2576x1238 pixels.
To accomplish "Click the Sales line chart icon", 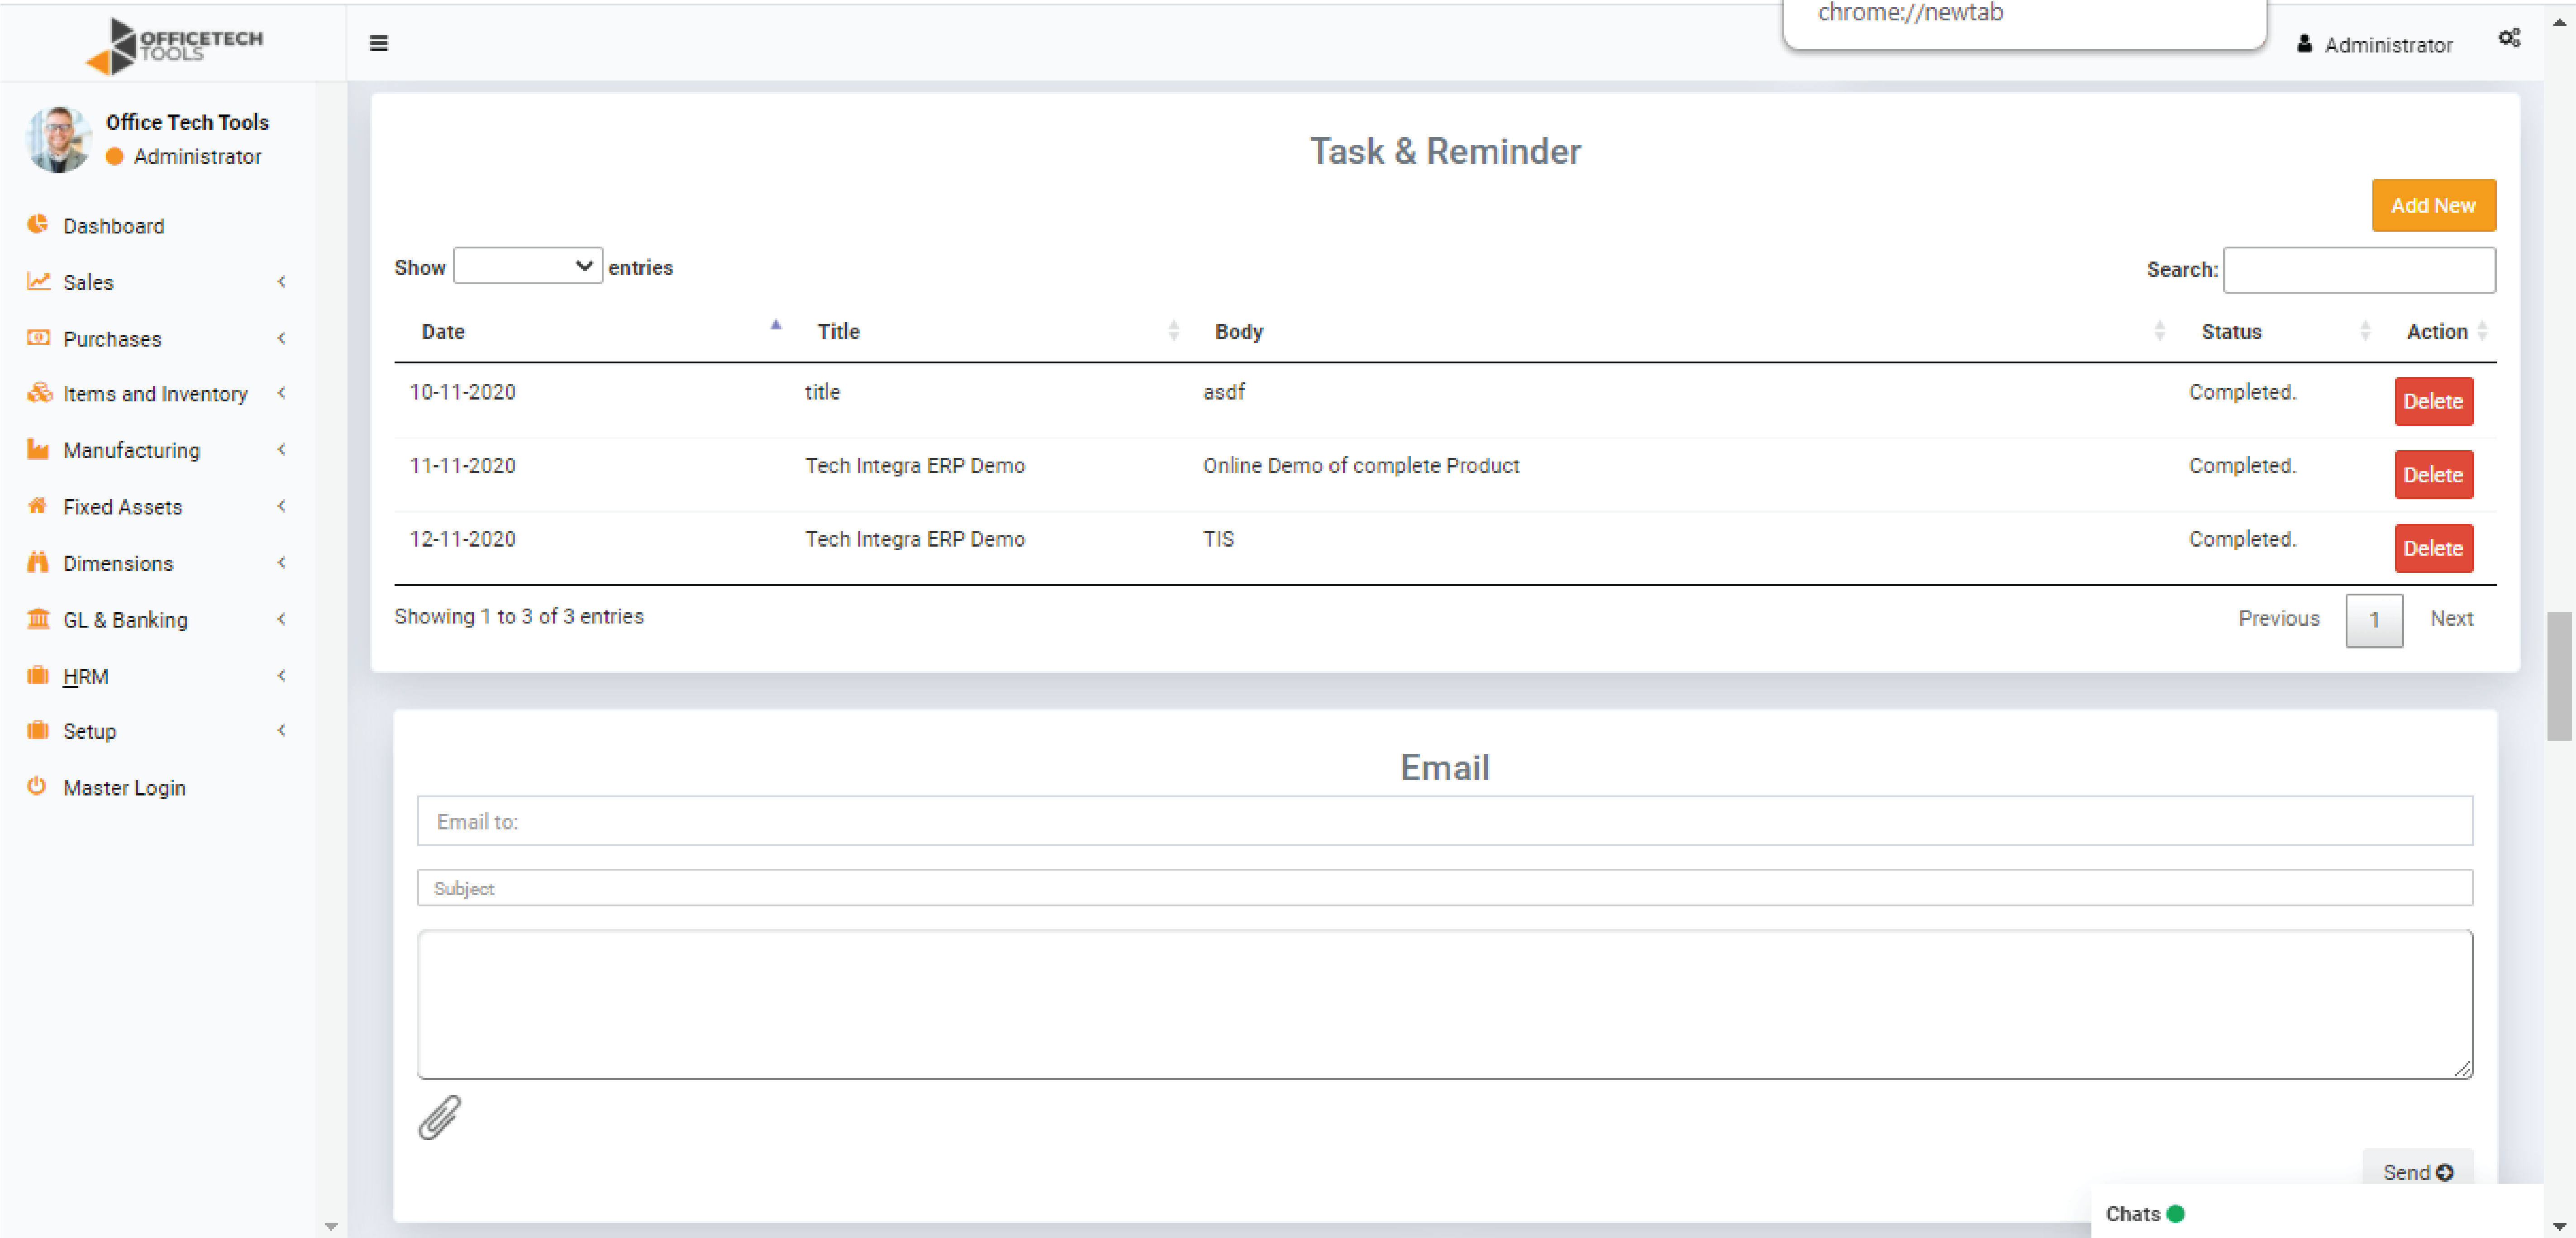I will point(38,281).
